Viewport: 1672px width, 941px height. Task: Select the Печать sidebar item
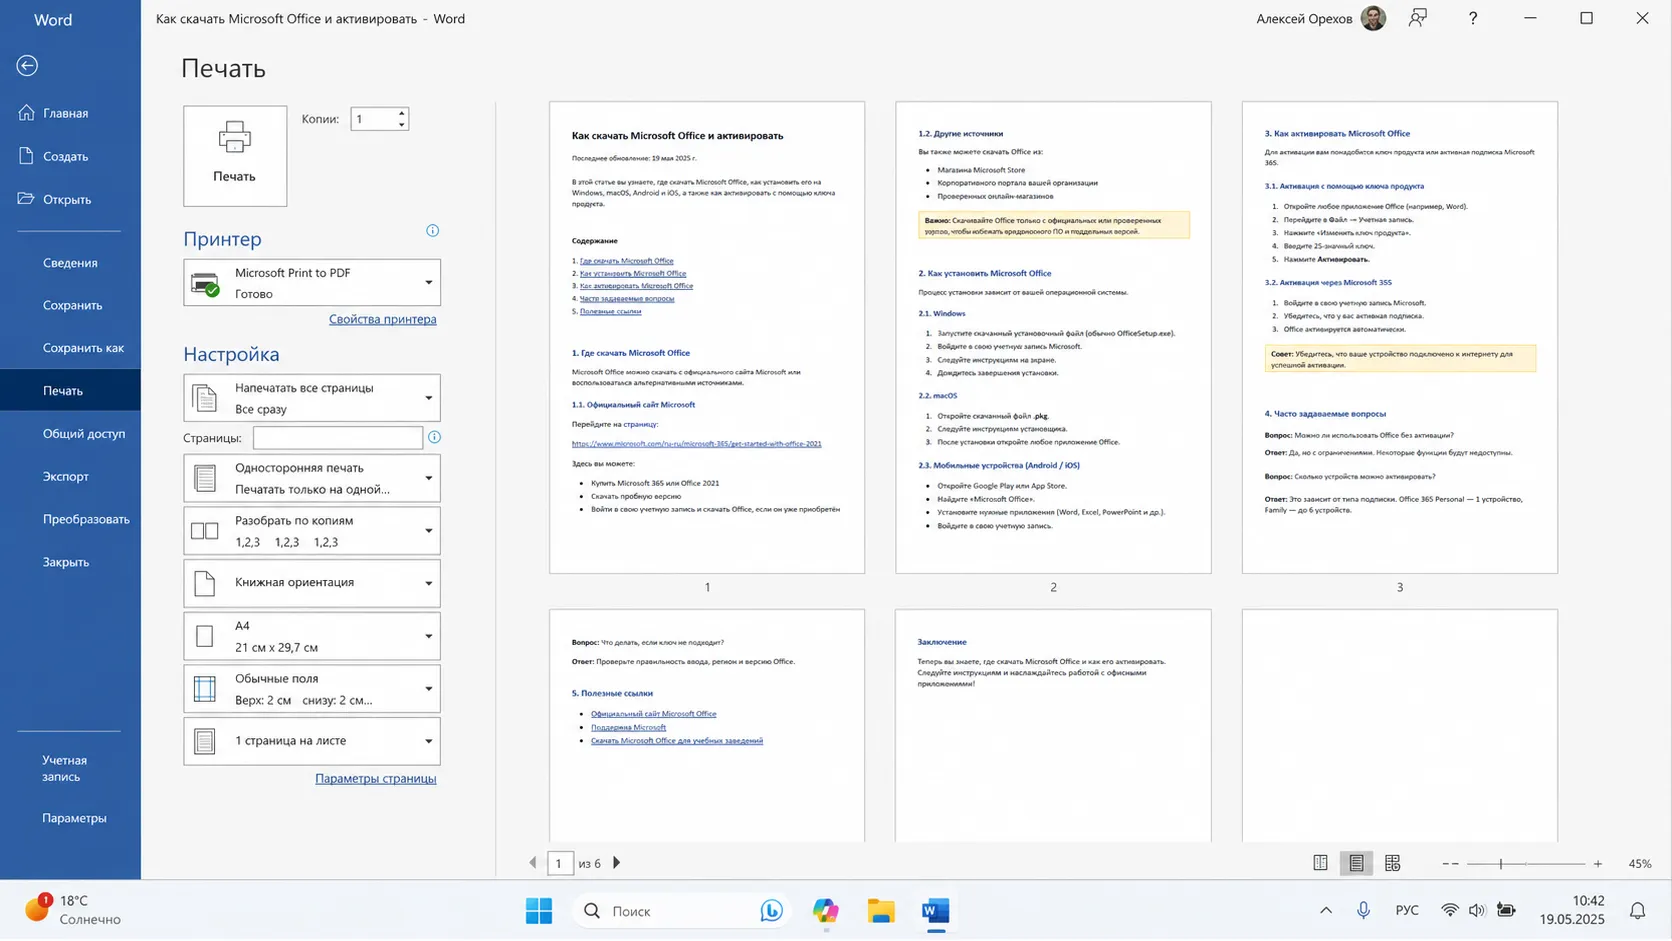[x=70, y=391]
